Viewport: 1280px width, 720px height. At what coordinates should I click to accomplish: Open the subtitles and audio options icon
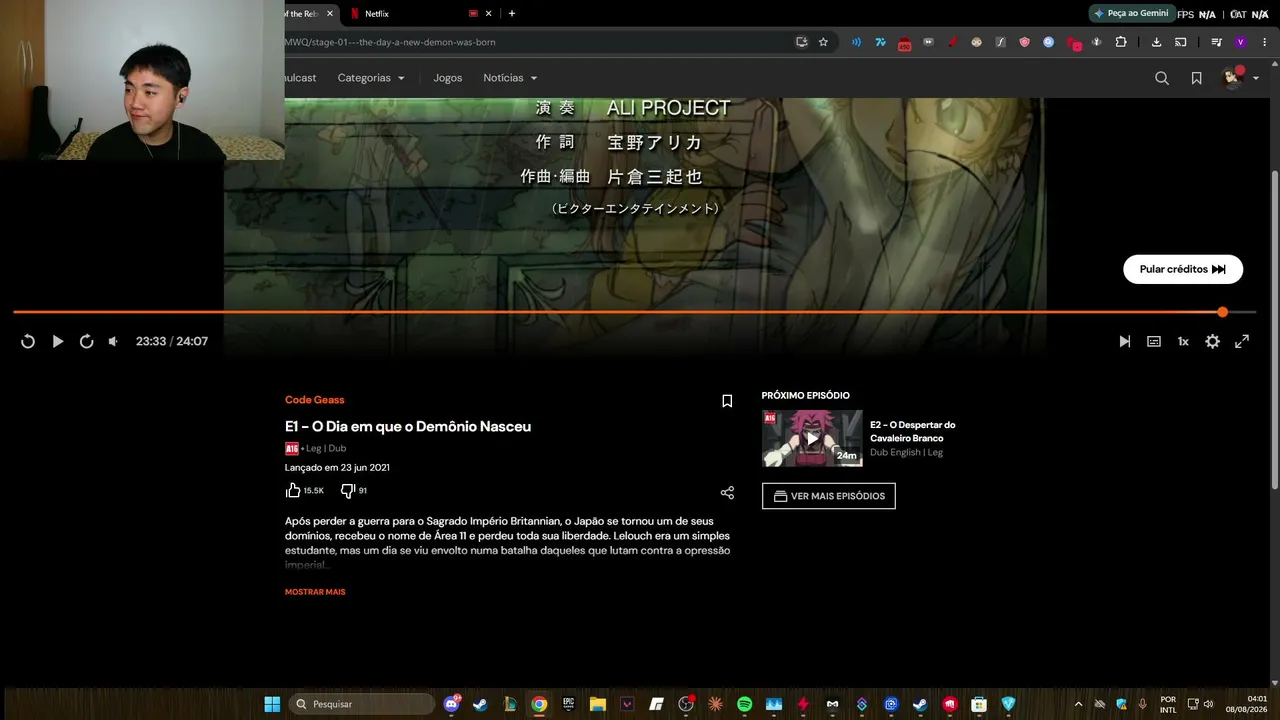pyautogui.click(x=1154, y=341)
